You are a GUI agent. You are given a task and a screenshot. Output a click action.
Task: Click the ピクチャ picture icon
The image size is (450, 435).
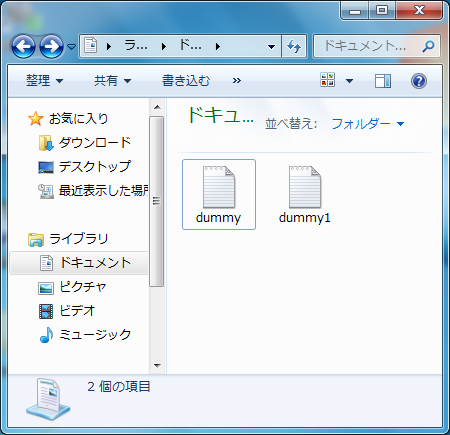(x=46, y=288)
